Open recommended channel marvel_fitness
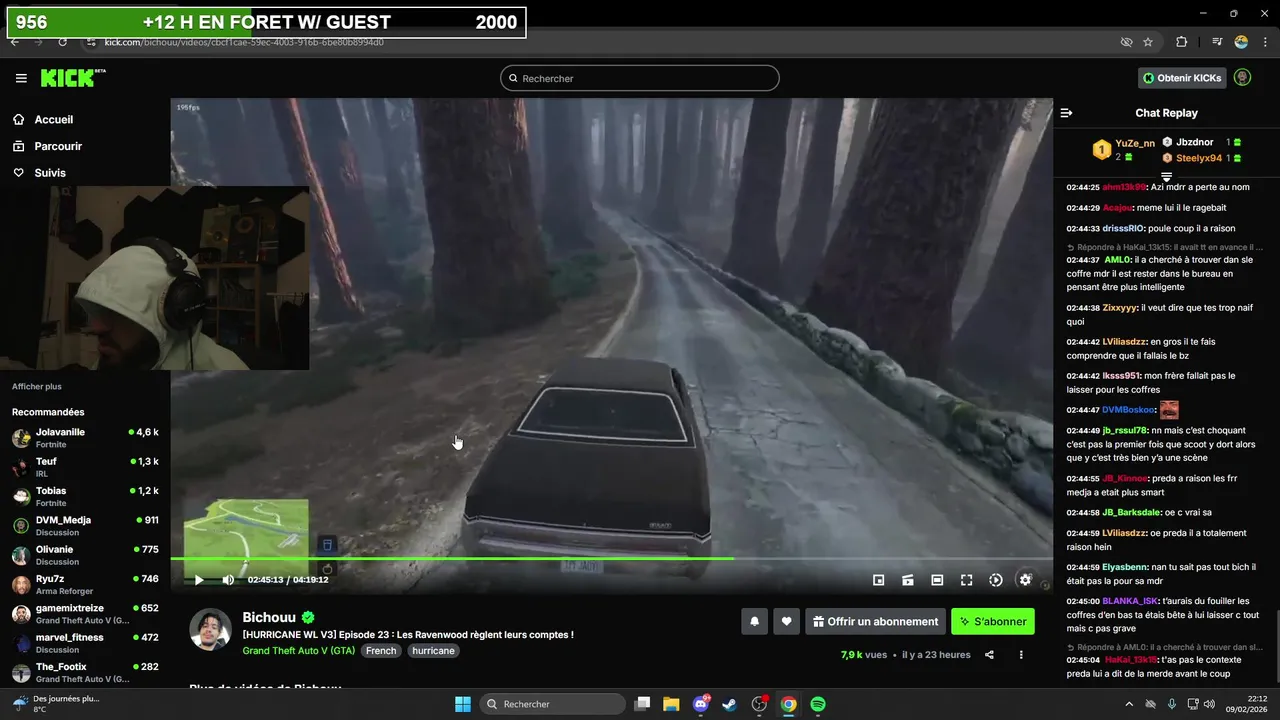Viewport: 1280px width, 720px height. click(85, 643)
